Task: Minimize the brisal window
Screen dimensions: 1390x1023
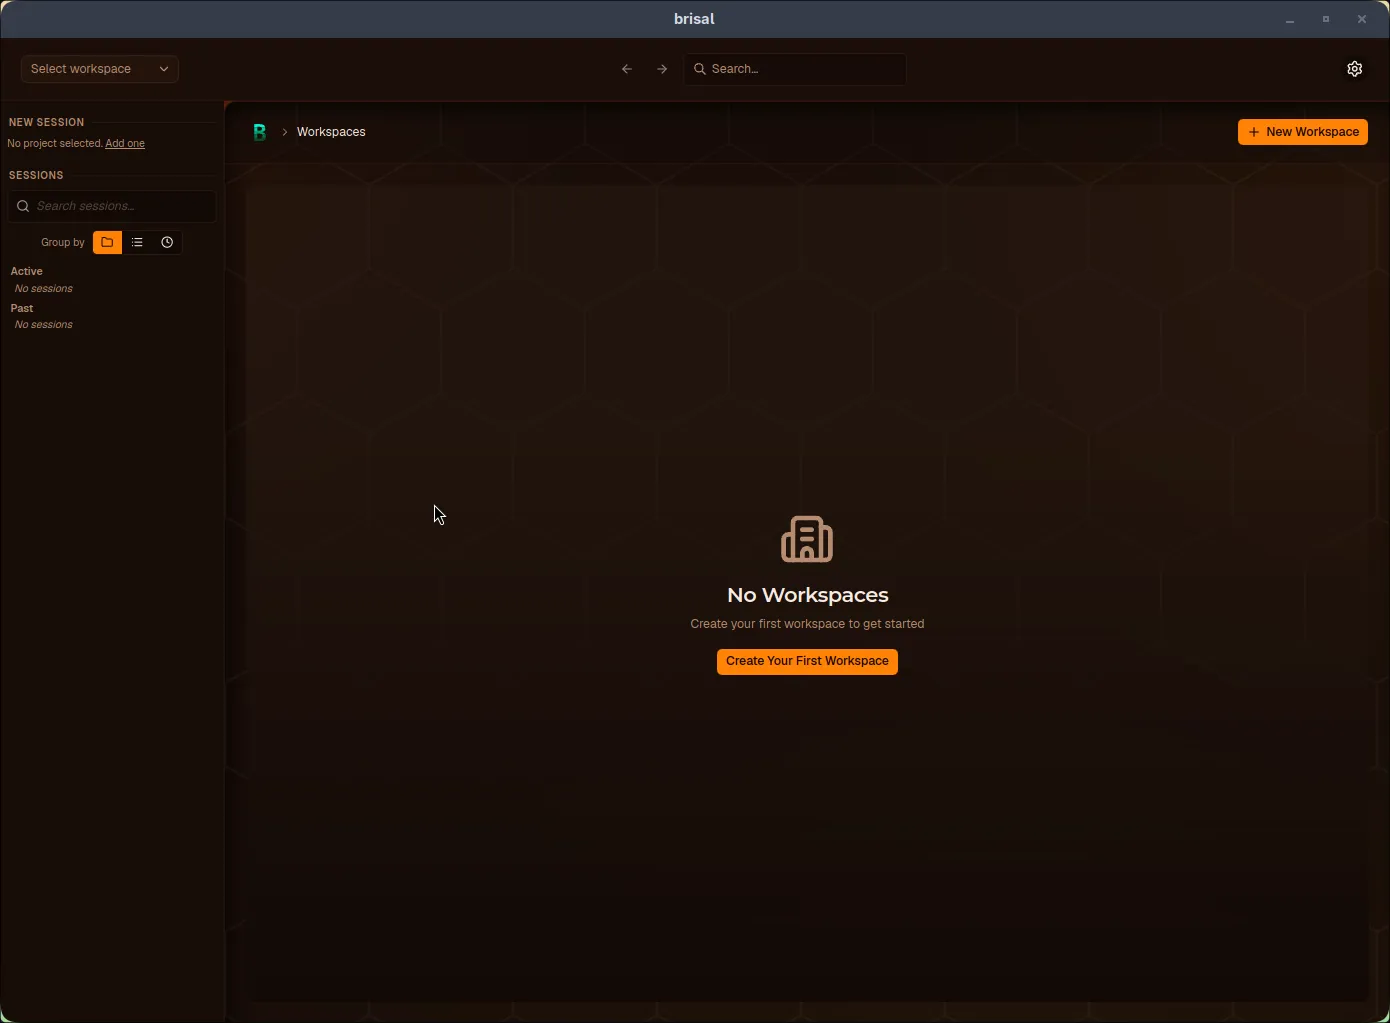Action: coord(1290,19)
